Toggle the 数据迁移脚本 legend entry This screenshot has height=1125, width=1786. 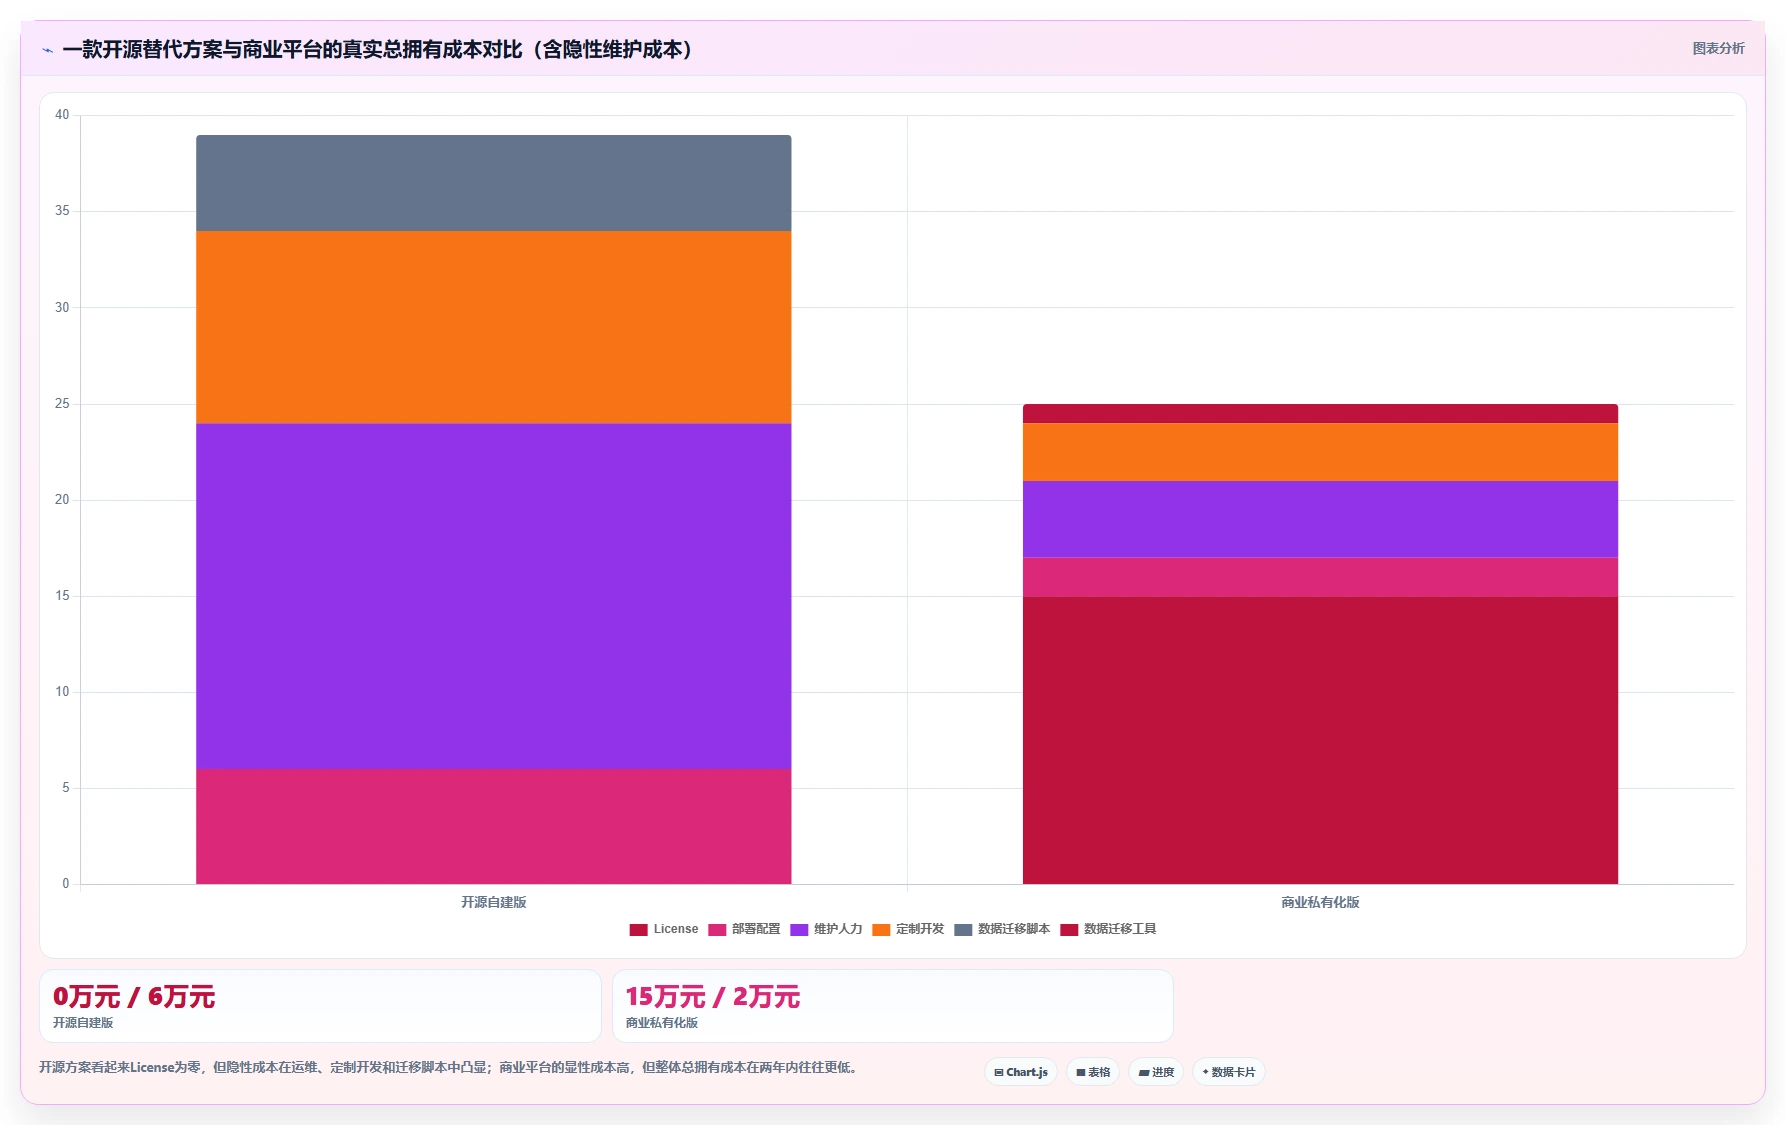(x=1002, y=929)
